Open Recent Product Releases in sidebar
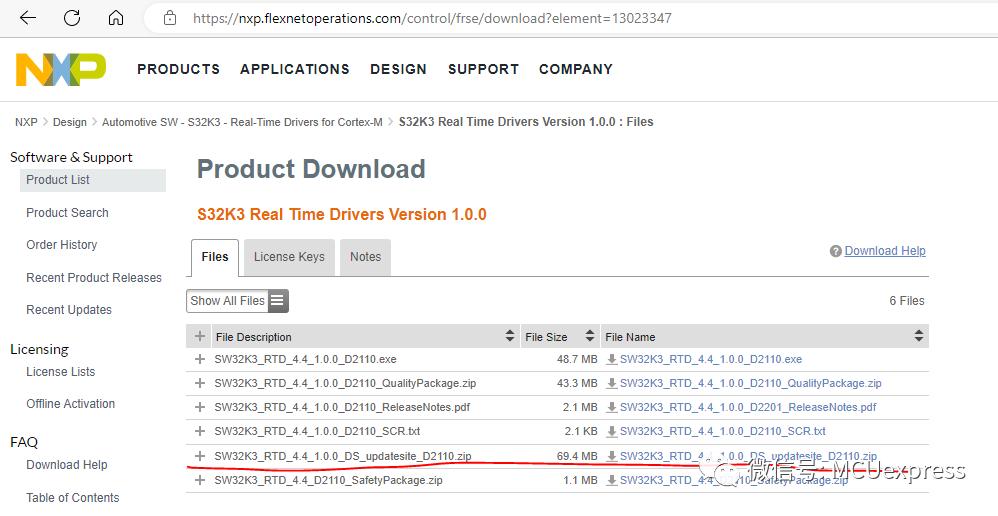Viewport: 998px width, 516px height. pos(94,278)
